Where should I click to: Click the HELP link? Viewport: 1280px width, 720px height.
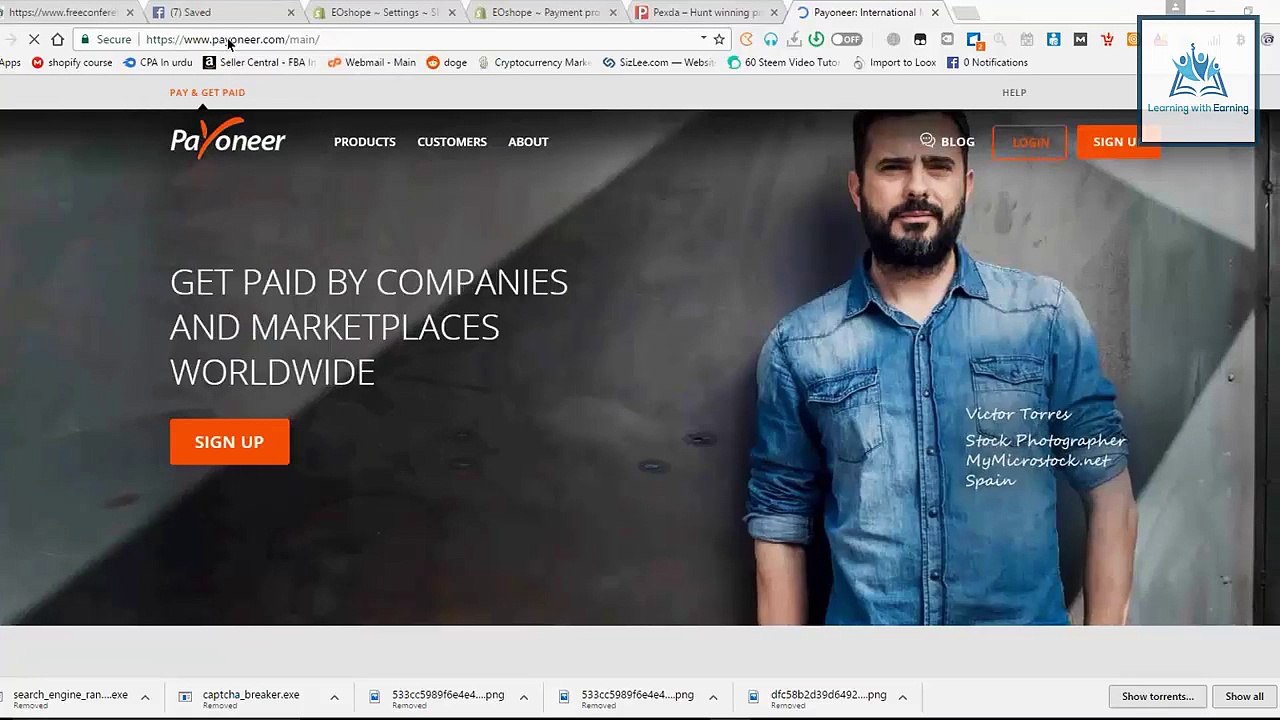(x=1014, y=93)
